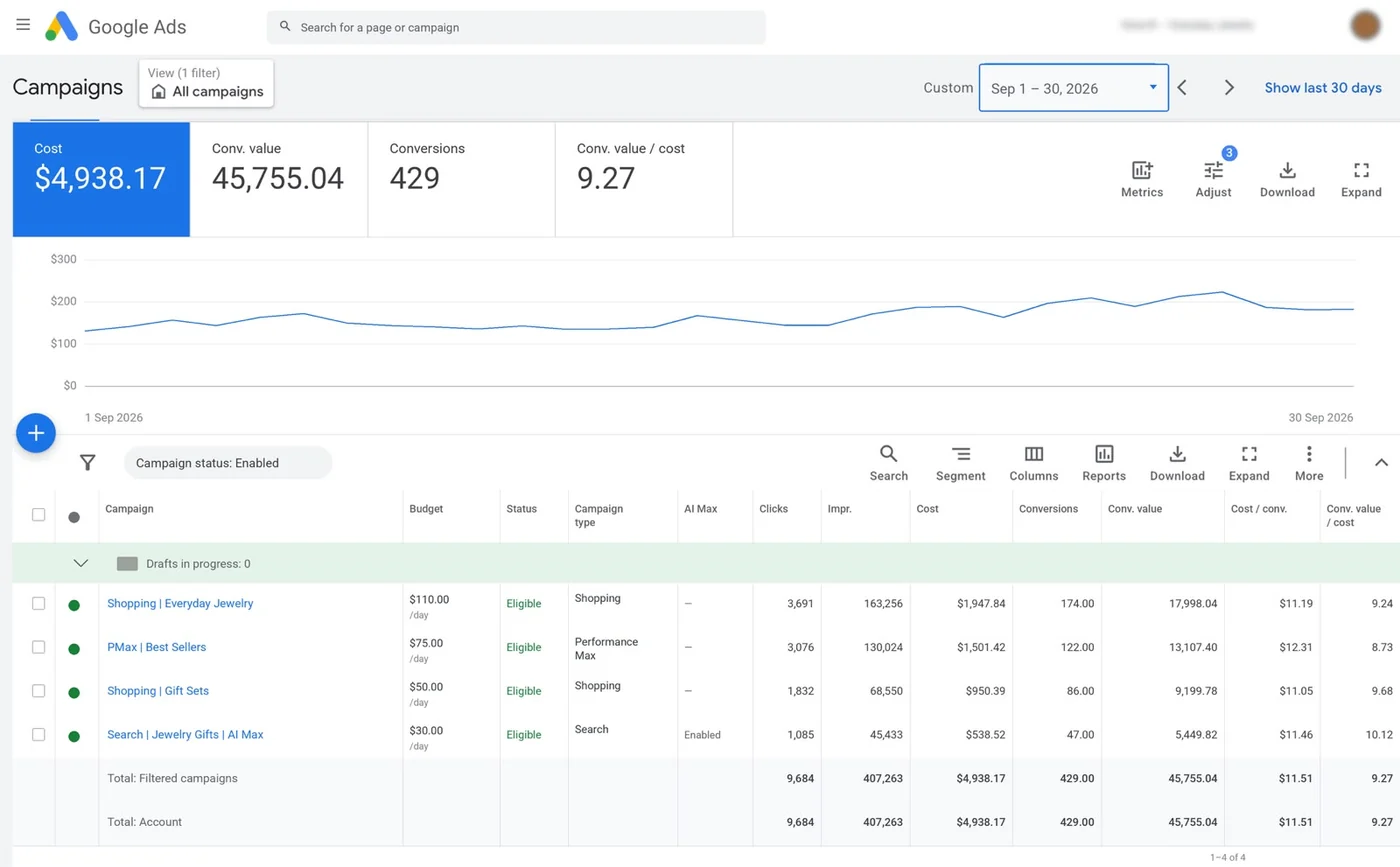Open the status column header dot
Screen dimensions: 1400x867
(x=74, y=517)
